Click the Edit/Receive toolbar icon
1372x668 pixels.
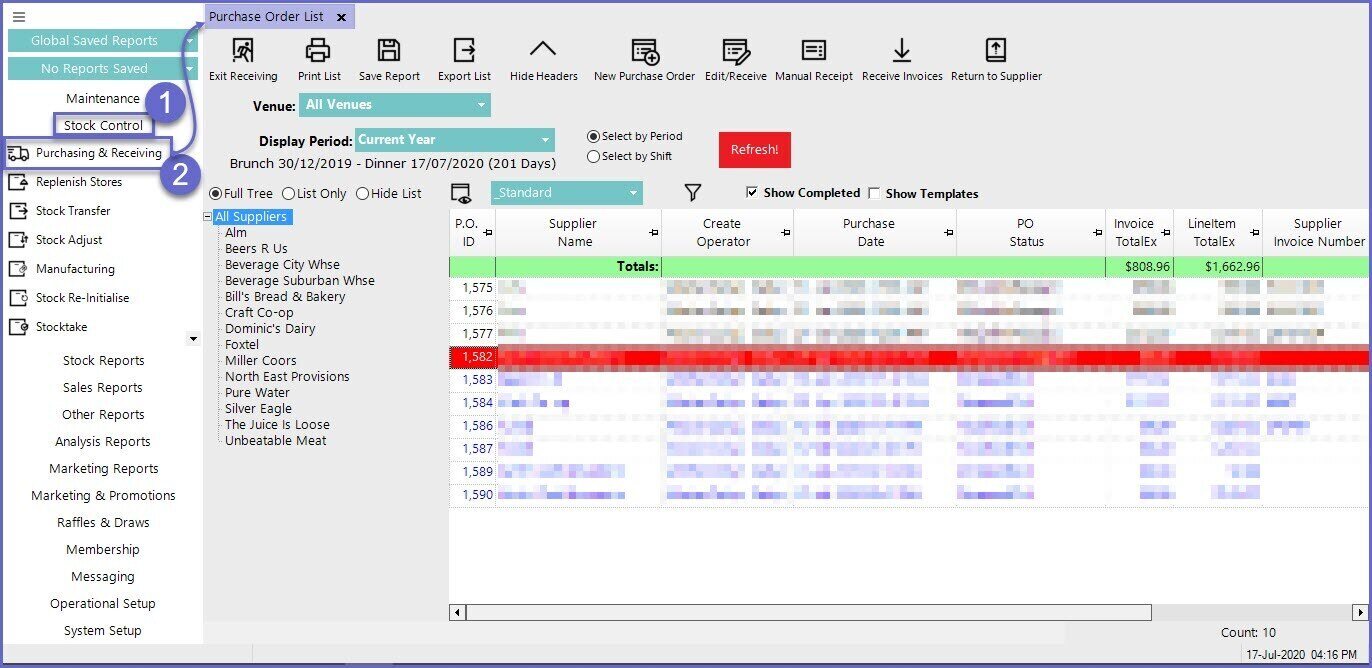pyautogui.click(x=735, y=51)
